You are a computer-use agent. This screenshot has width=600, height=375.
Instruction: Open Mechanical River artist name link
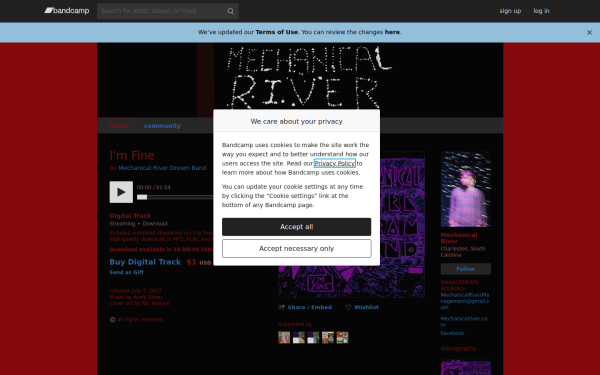tap(459, 238)
